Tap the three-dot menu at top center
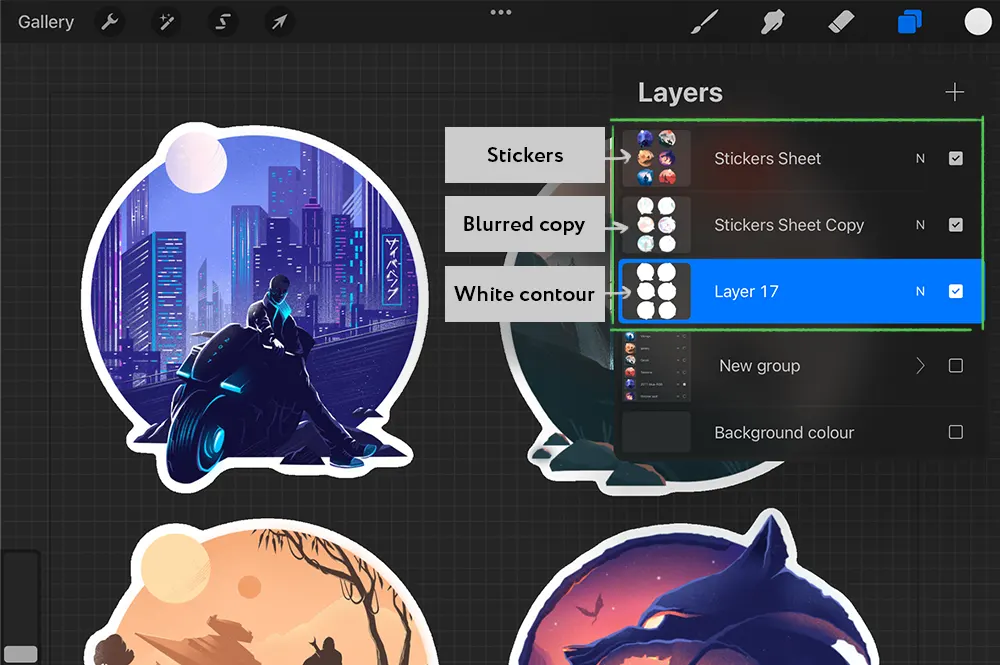Screen dimensions: 1000x665 501,12
